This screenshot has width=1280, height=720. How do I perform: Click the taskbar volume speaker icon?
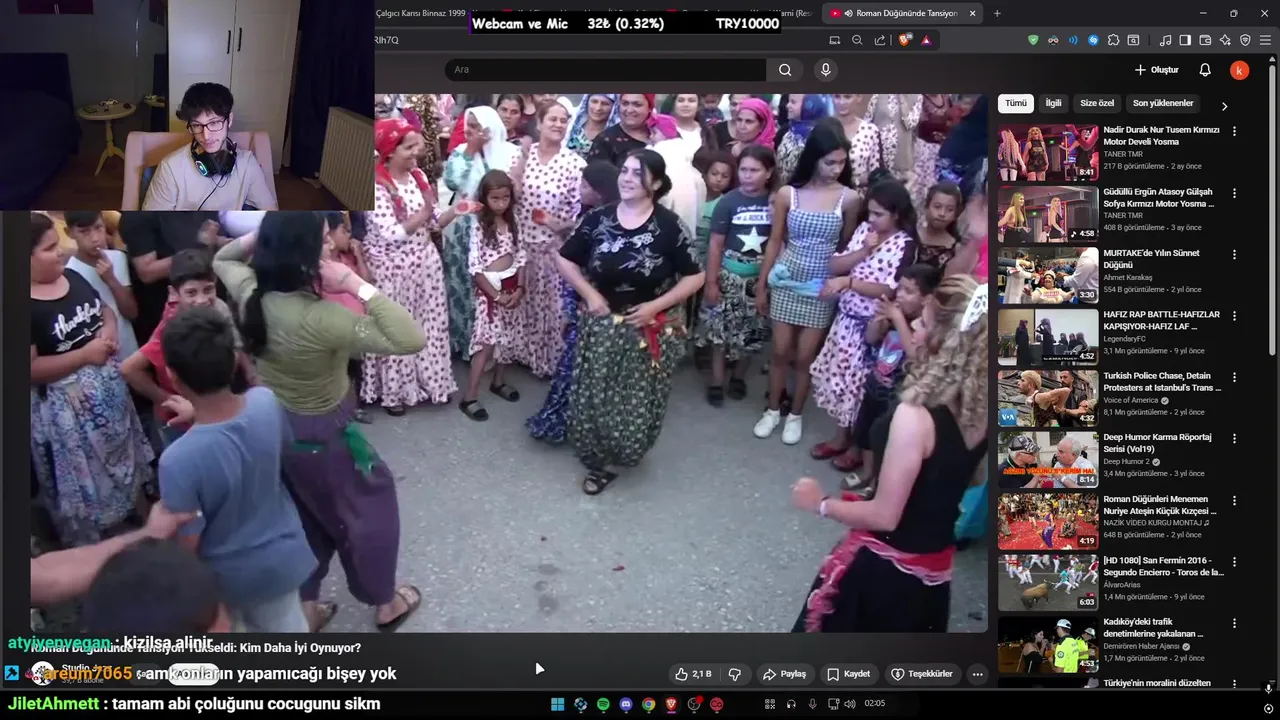click(850, 704)
